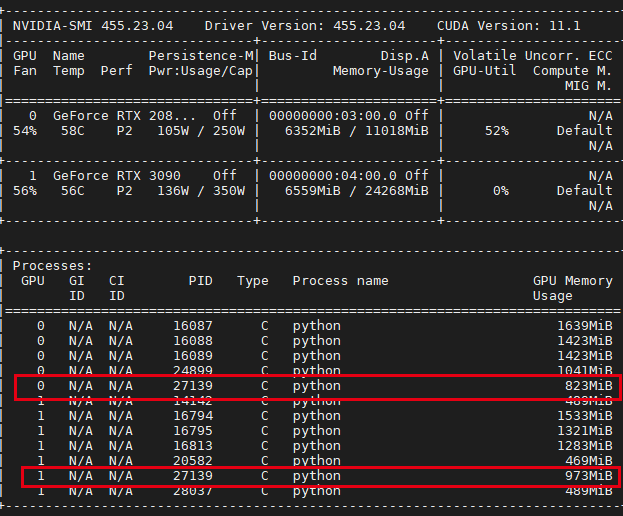Select PID 16089

(193, 356)
